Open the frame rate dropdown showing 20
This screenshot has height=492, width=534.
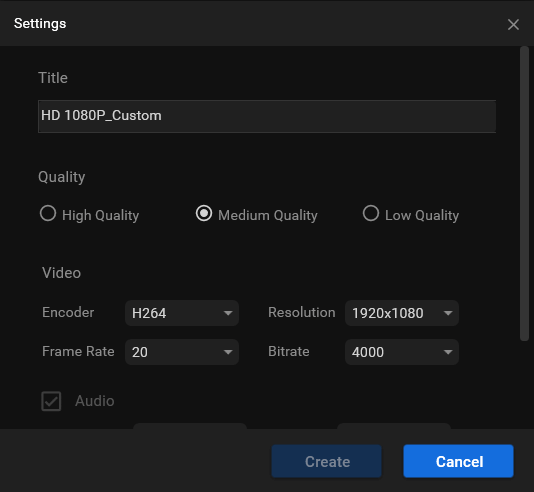pyautogui.click(x=182, y=352)
